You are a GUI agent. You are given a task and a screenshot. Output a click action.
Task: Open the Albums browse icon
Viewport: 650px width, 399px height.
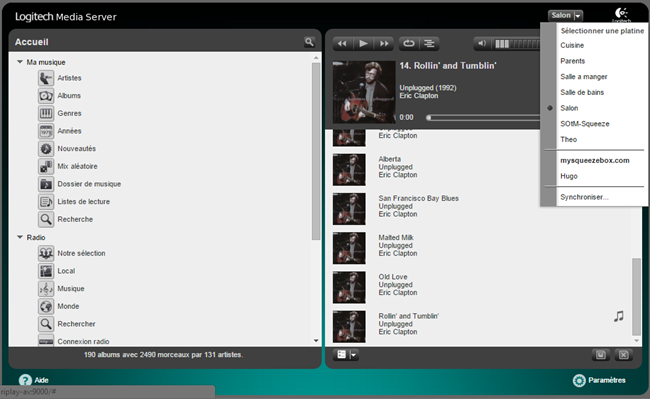click(x=46, y=96)
